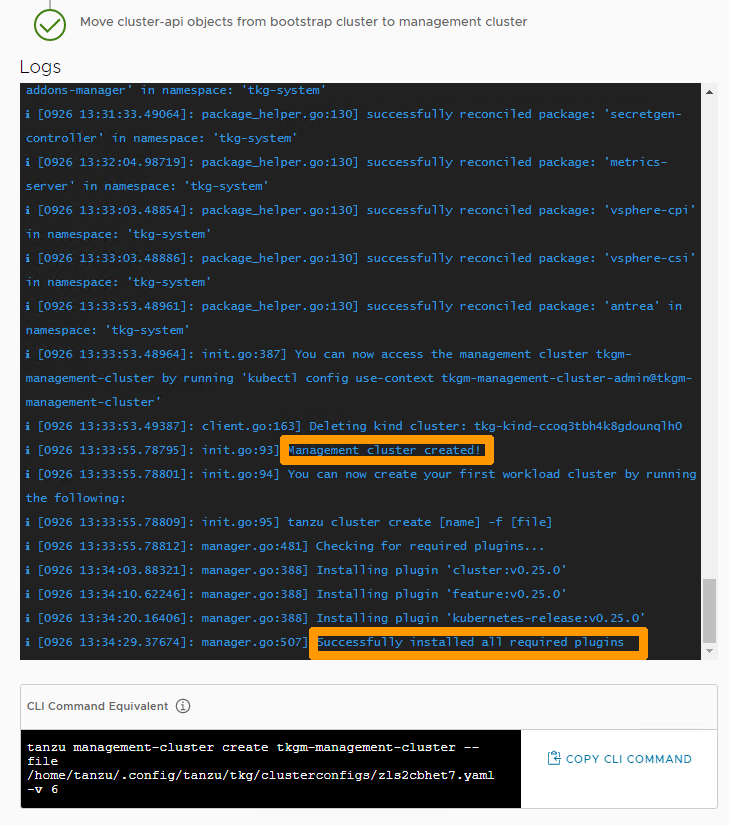Screen dimensions: 729x825
Task: Click the COPY CLI COMMAND button
Action: pyautogui.click(x=620, y=759)
